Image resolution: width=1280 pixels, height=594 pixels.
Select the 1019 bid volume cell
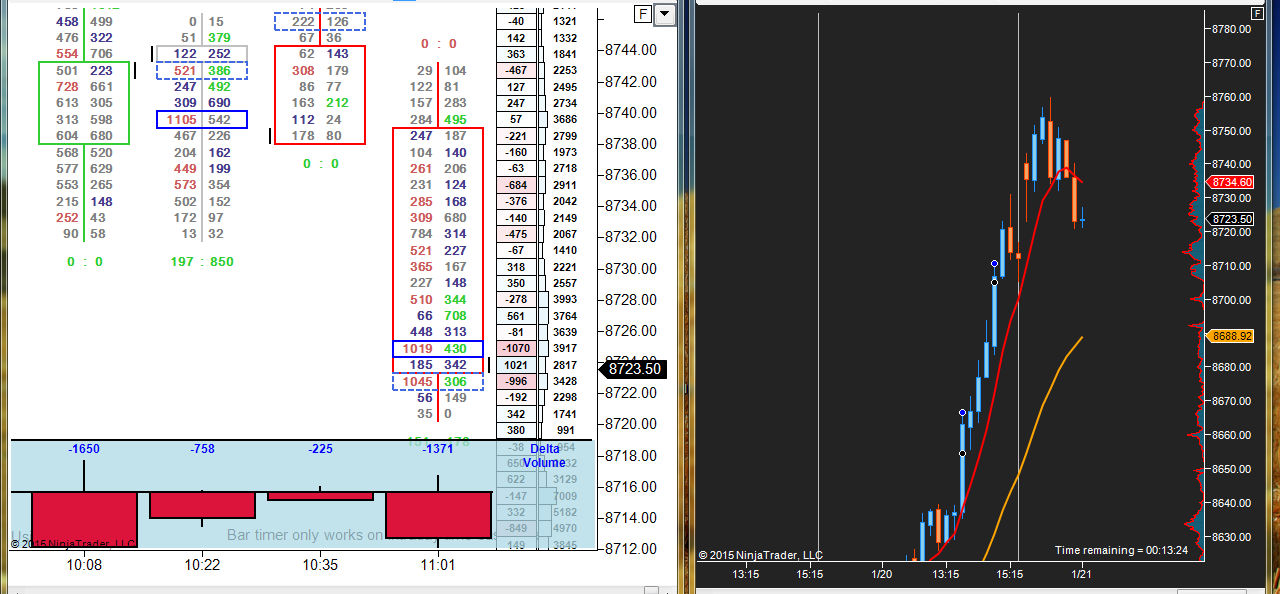tap(417, 348)
